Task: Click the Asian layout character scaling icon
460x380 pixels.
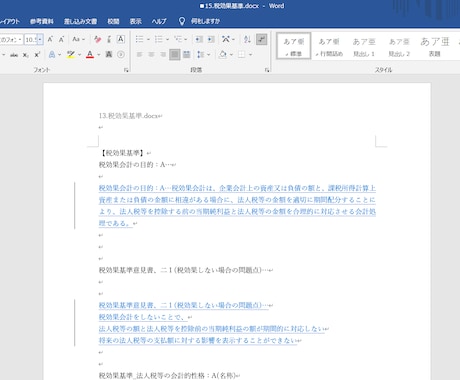Action: click(226, 39)
